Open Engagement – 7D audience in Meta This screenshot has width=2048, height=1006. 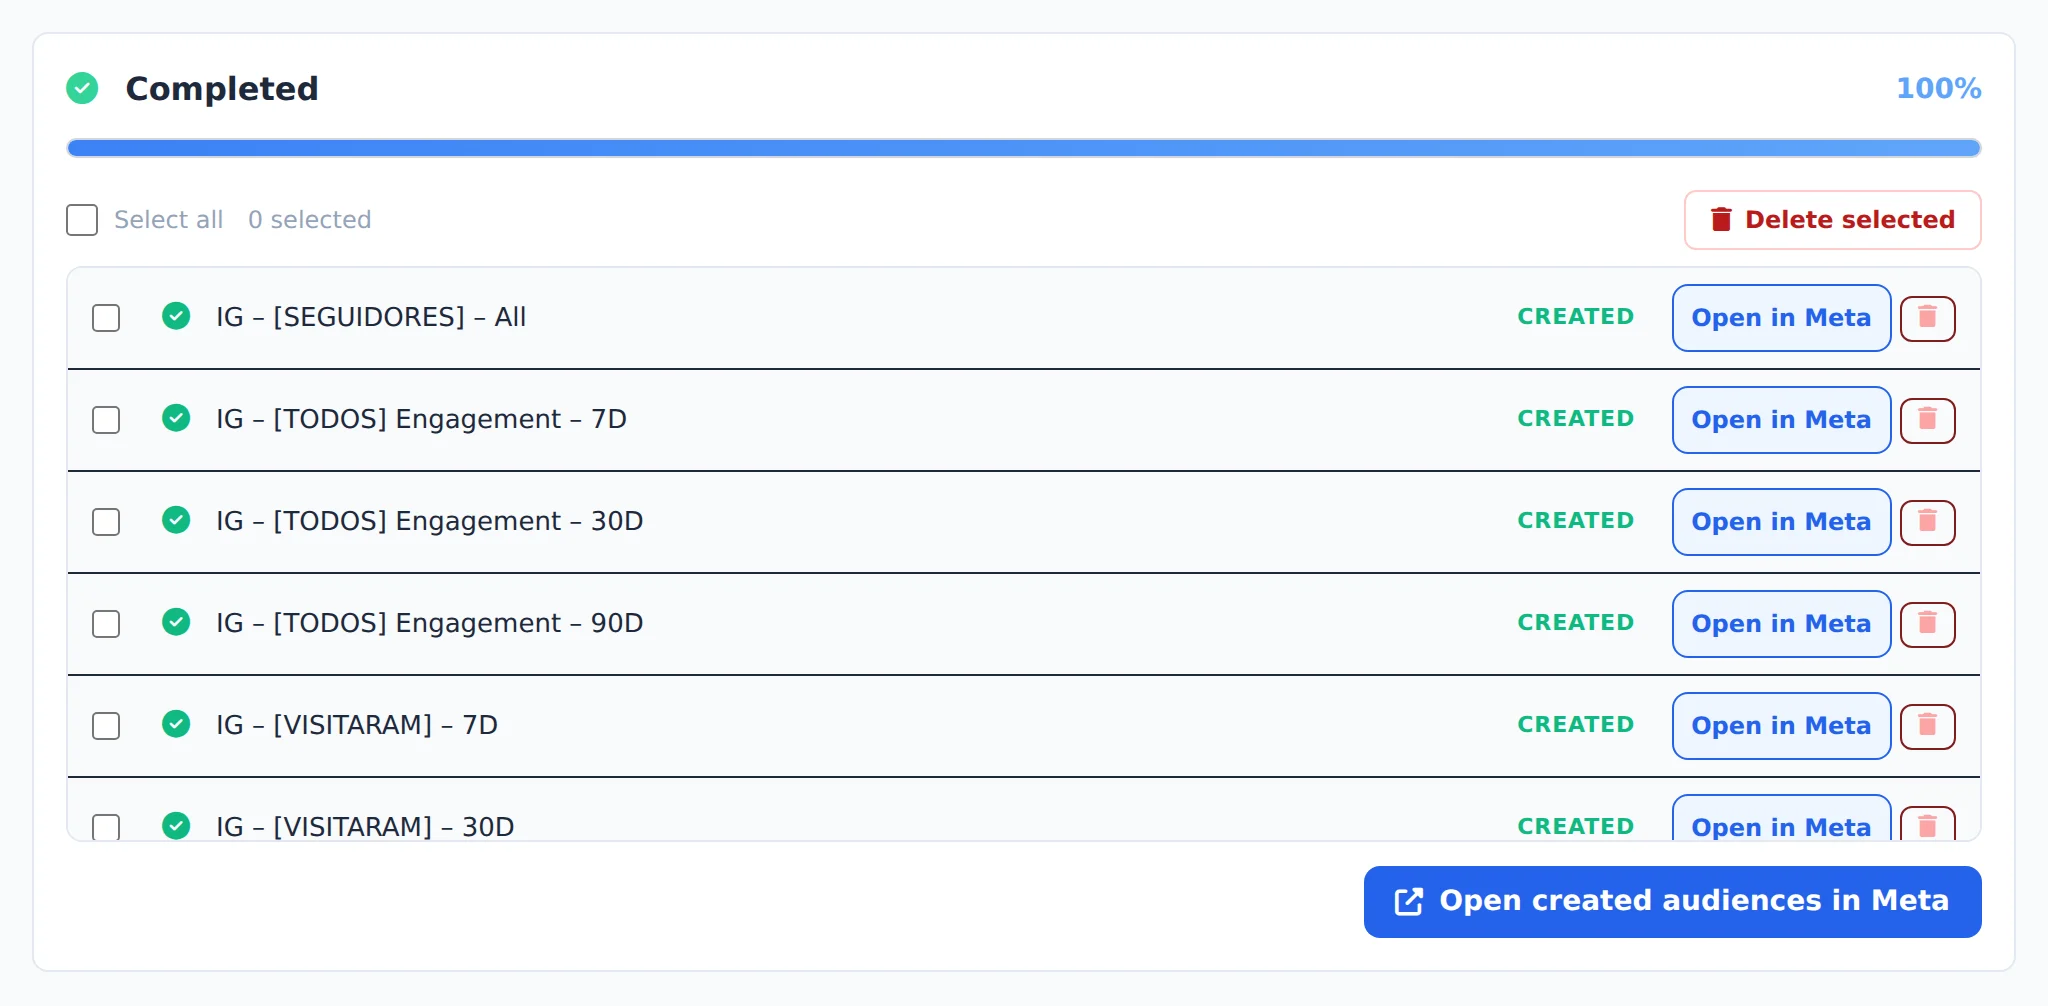click(x=1781, y=420)
